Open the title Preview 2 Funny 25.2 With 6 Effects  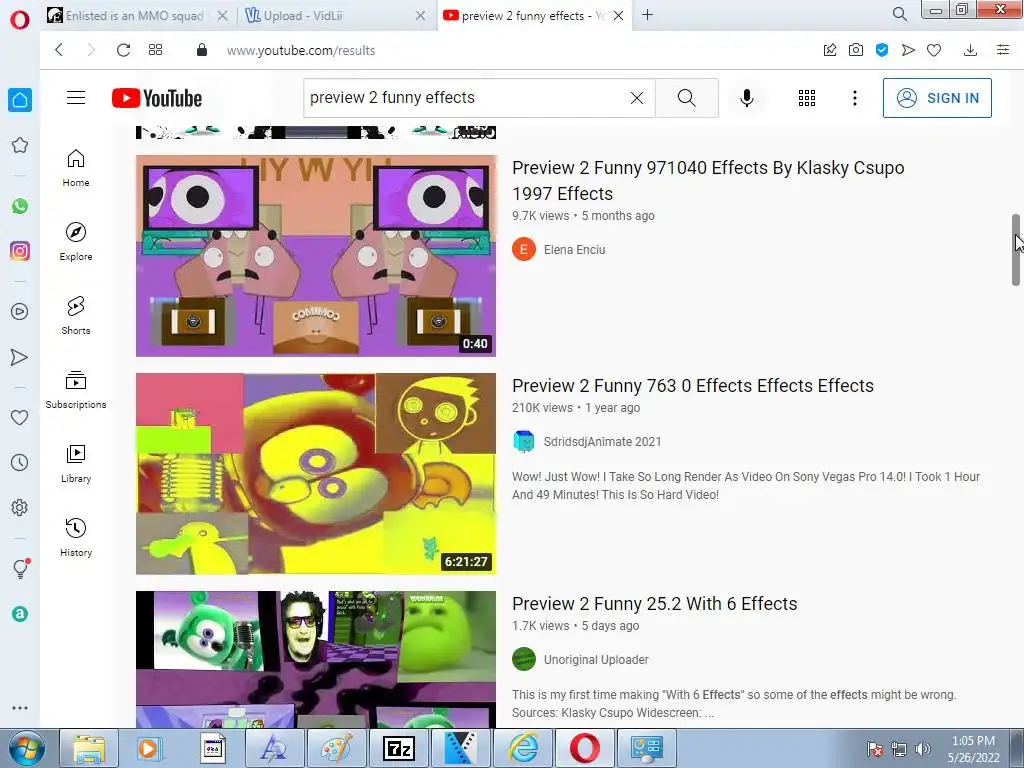tap(654, 603)
